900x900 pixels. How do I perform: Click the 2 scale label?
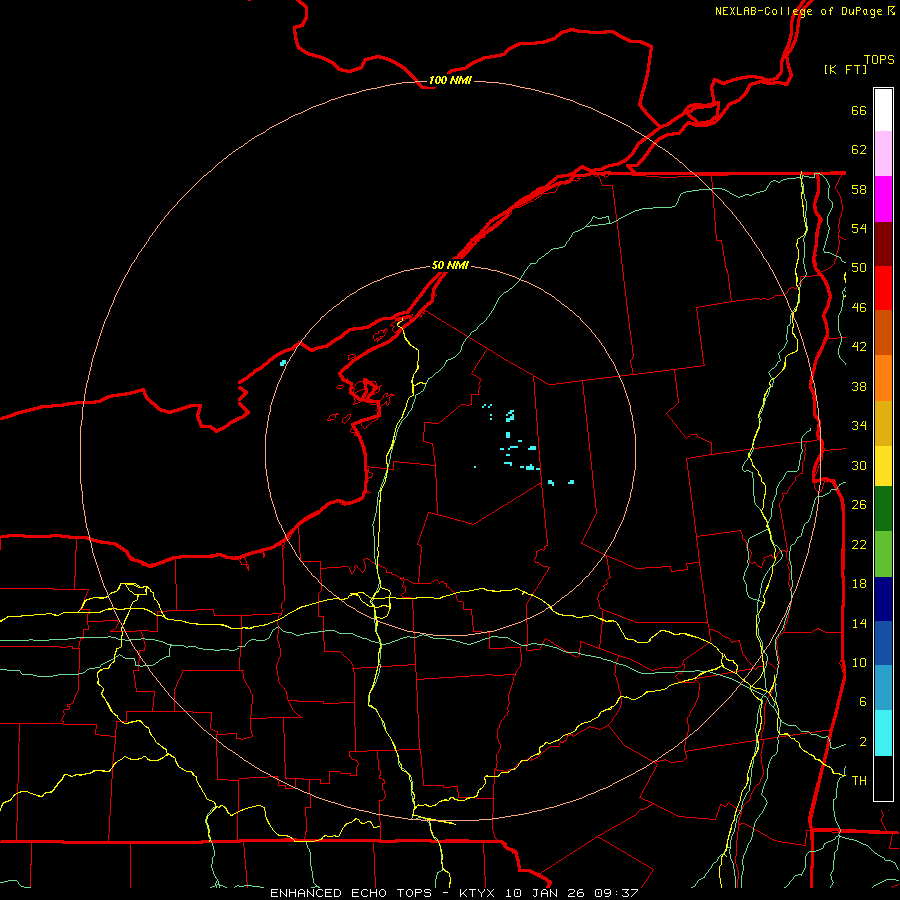pos(863,742)
